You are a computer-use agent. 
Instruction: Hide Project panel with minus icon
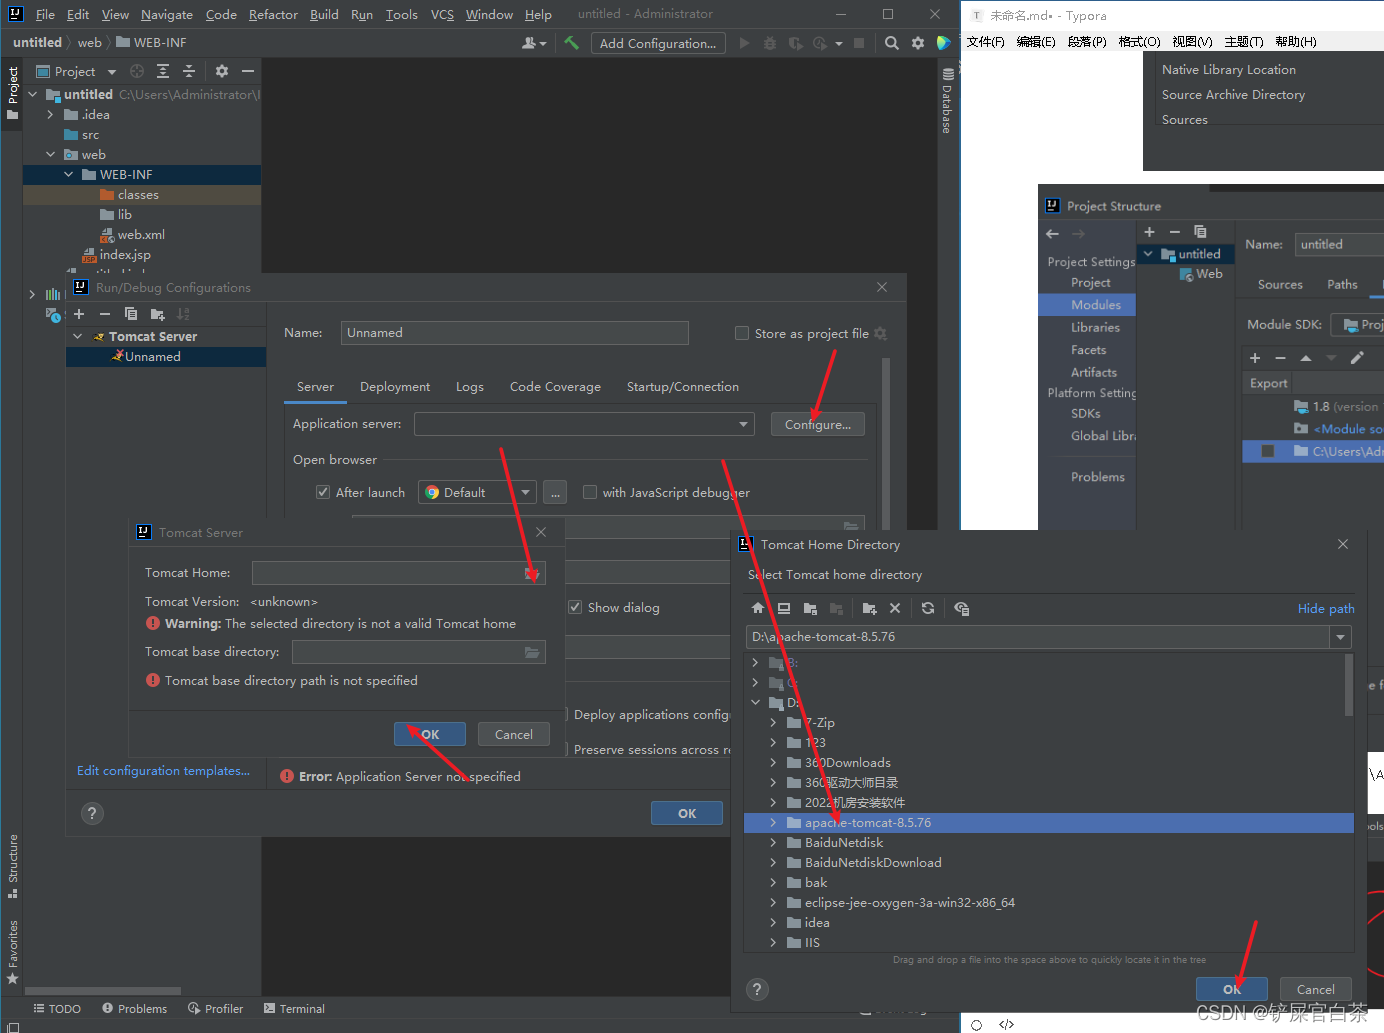pos(248,71)
